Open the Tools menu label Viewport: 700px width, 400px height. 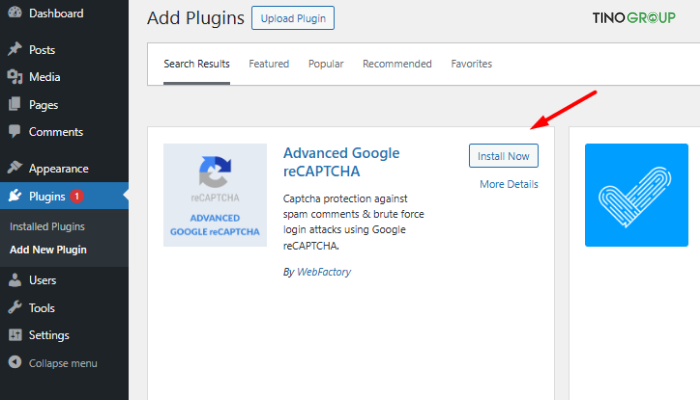(42, 308)
